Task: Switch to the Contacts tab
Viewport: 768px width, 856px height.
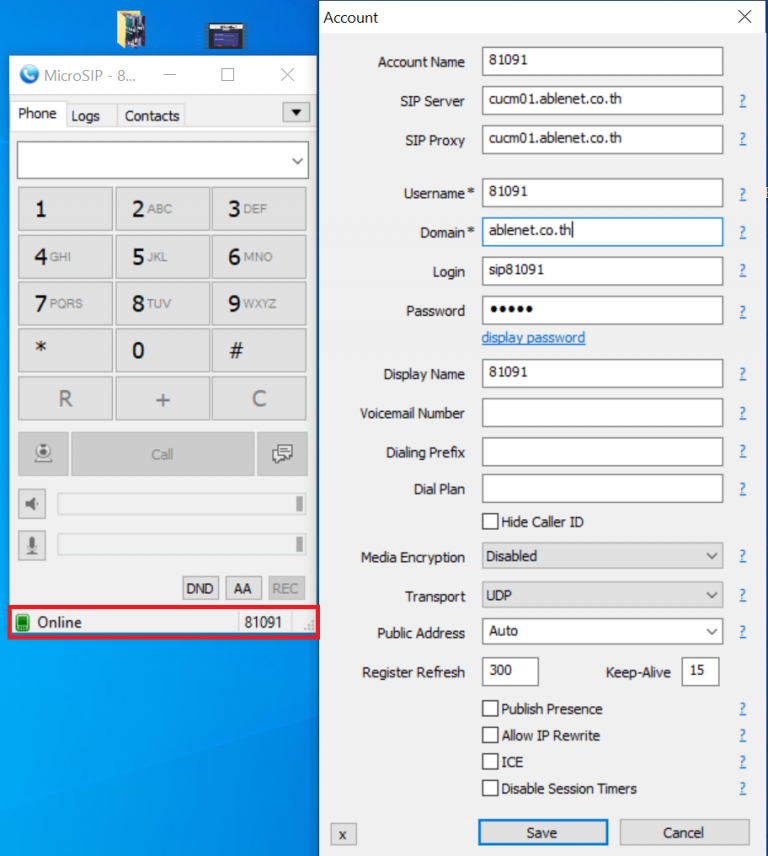Action: [x=152, y=116]
